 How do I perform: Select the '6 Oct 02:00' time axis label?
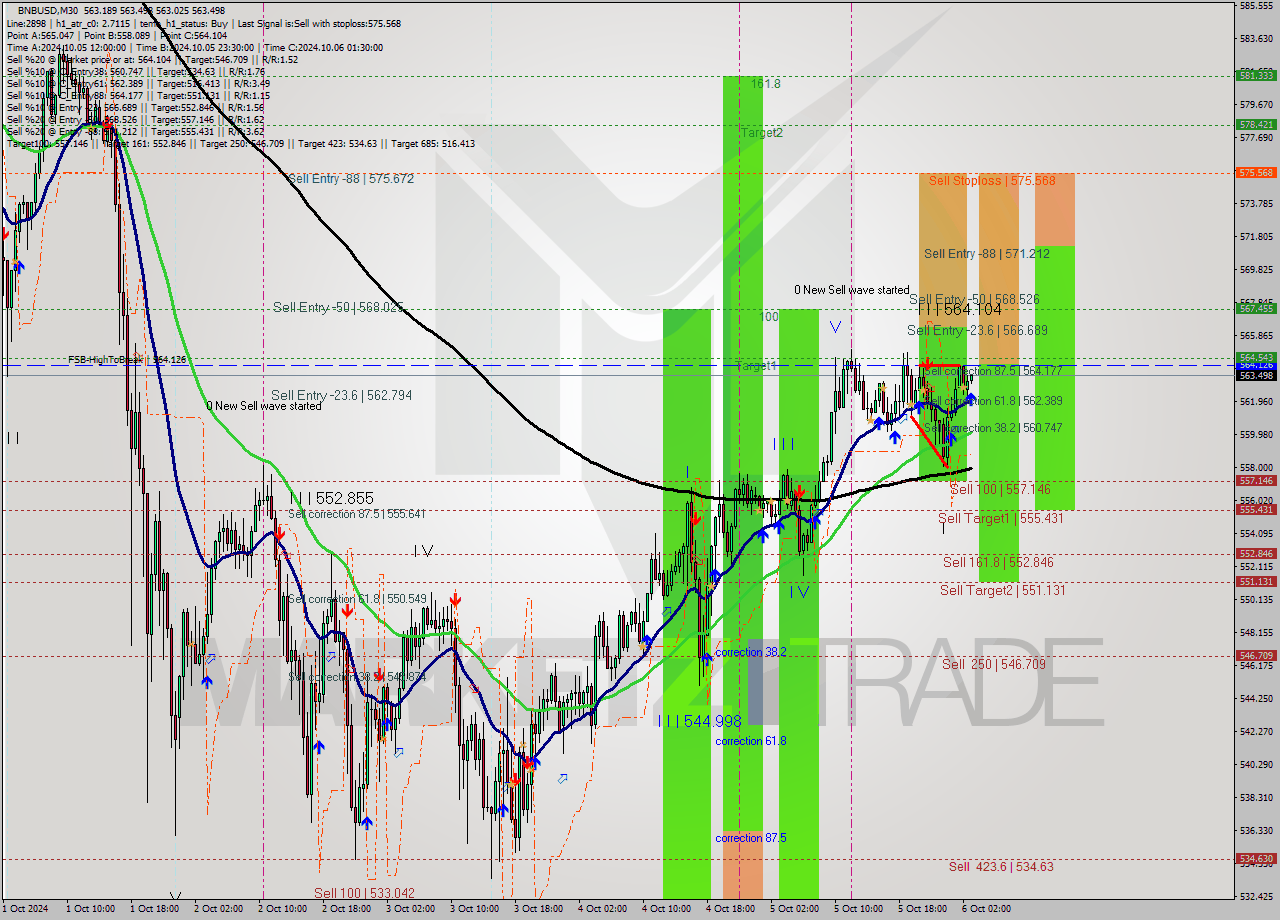pos(986,909)
